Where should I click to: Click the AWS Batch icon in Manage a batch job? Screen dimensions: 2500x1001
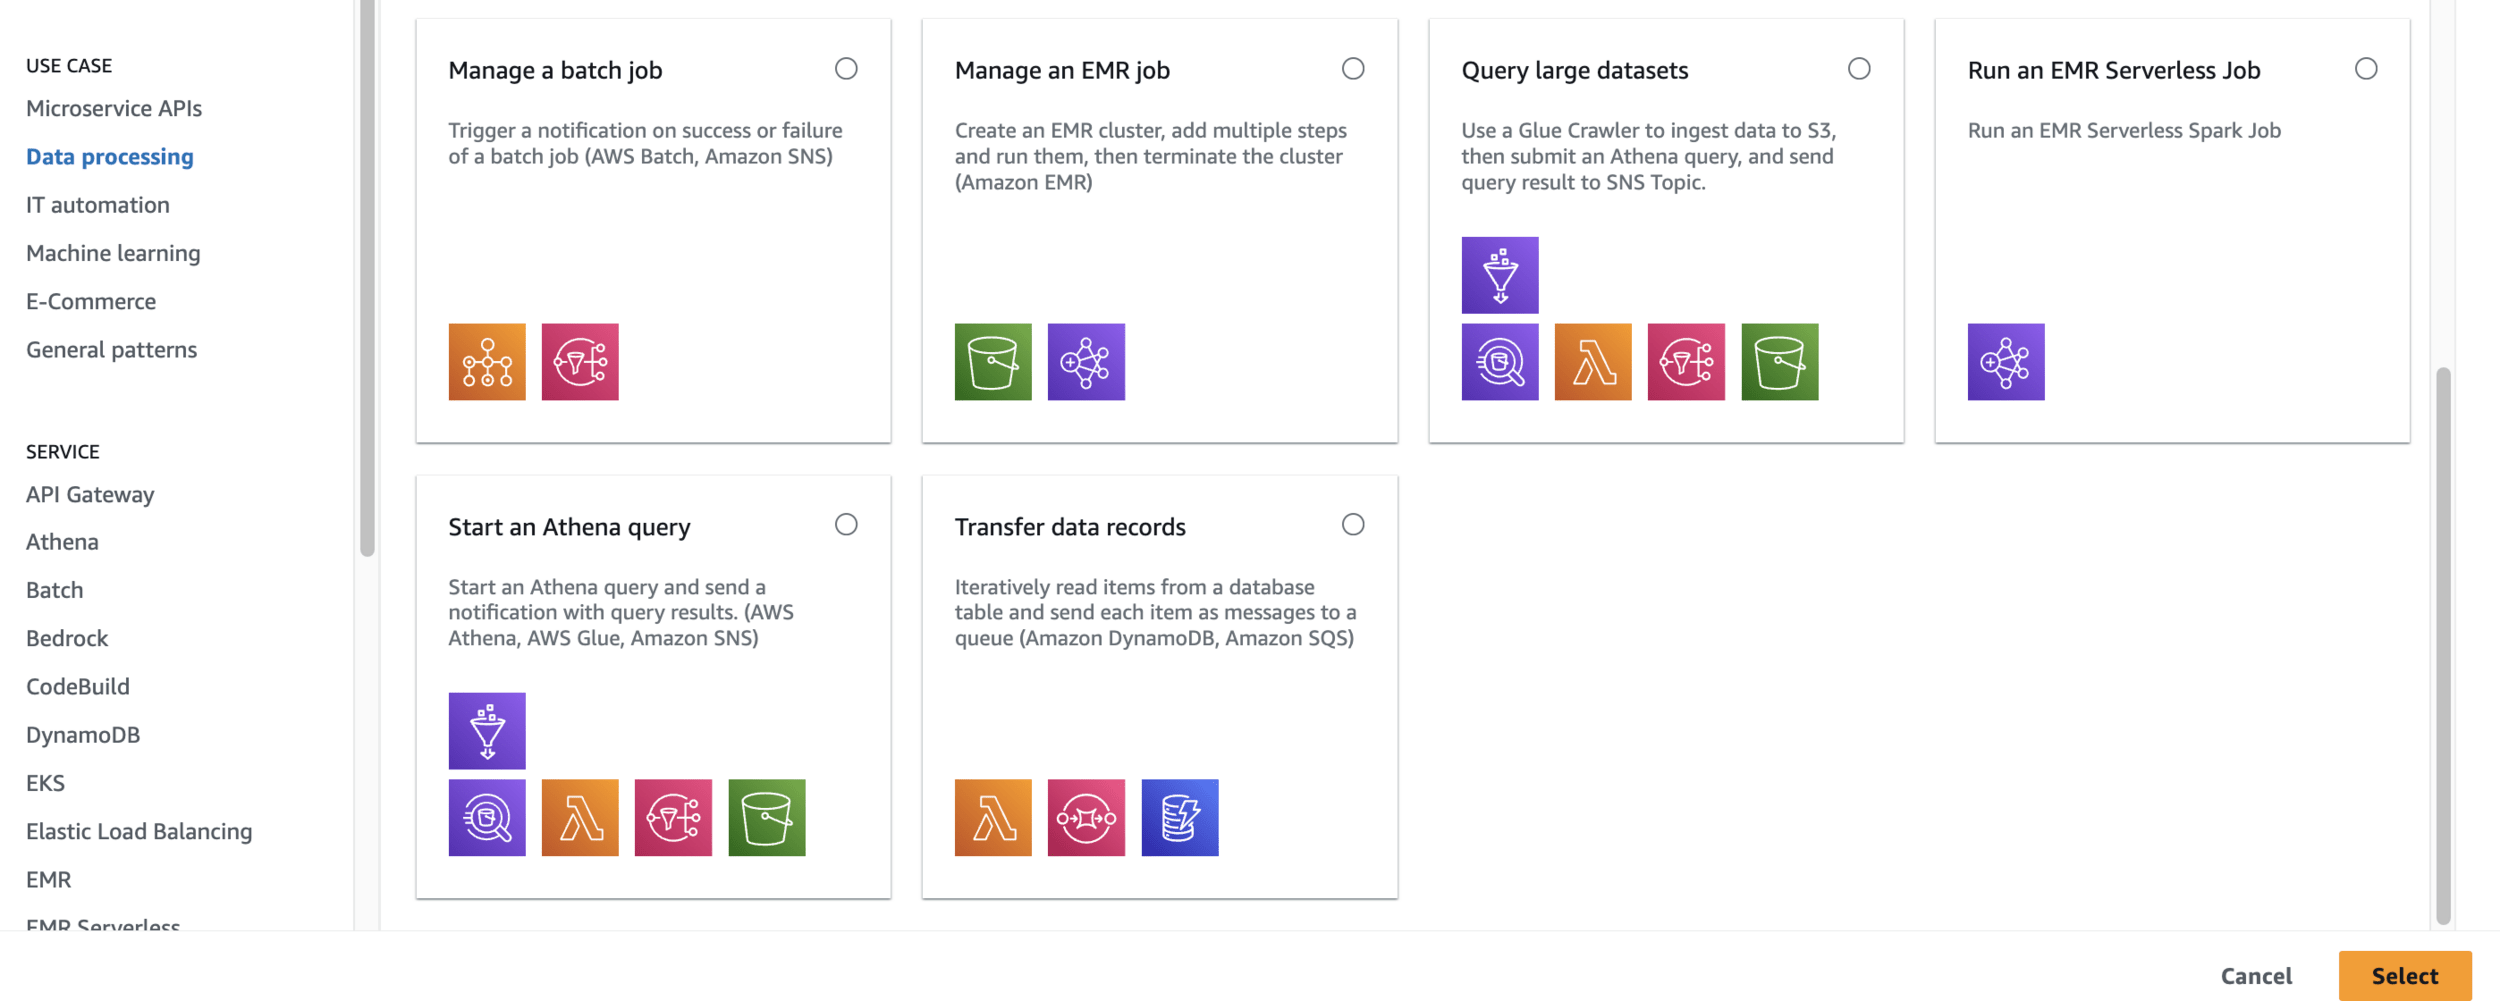pyautogui.click(x=487, y=362)
